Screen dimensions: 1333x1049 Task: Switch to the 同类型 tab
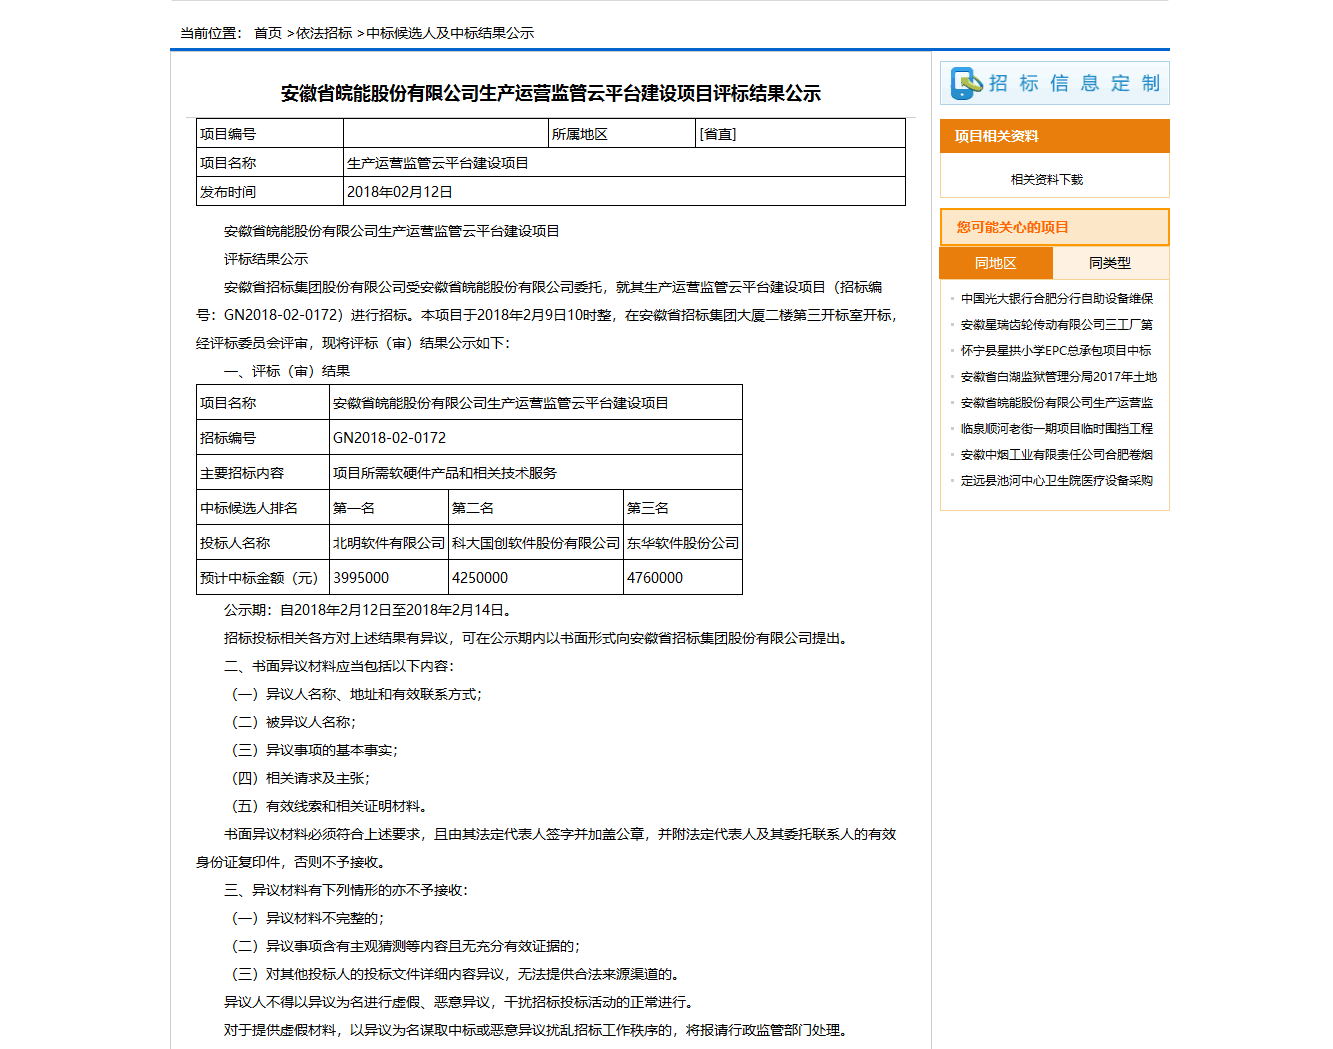1110,263
